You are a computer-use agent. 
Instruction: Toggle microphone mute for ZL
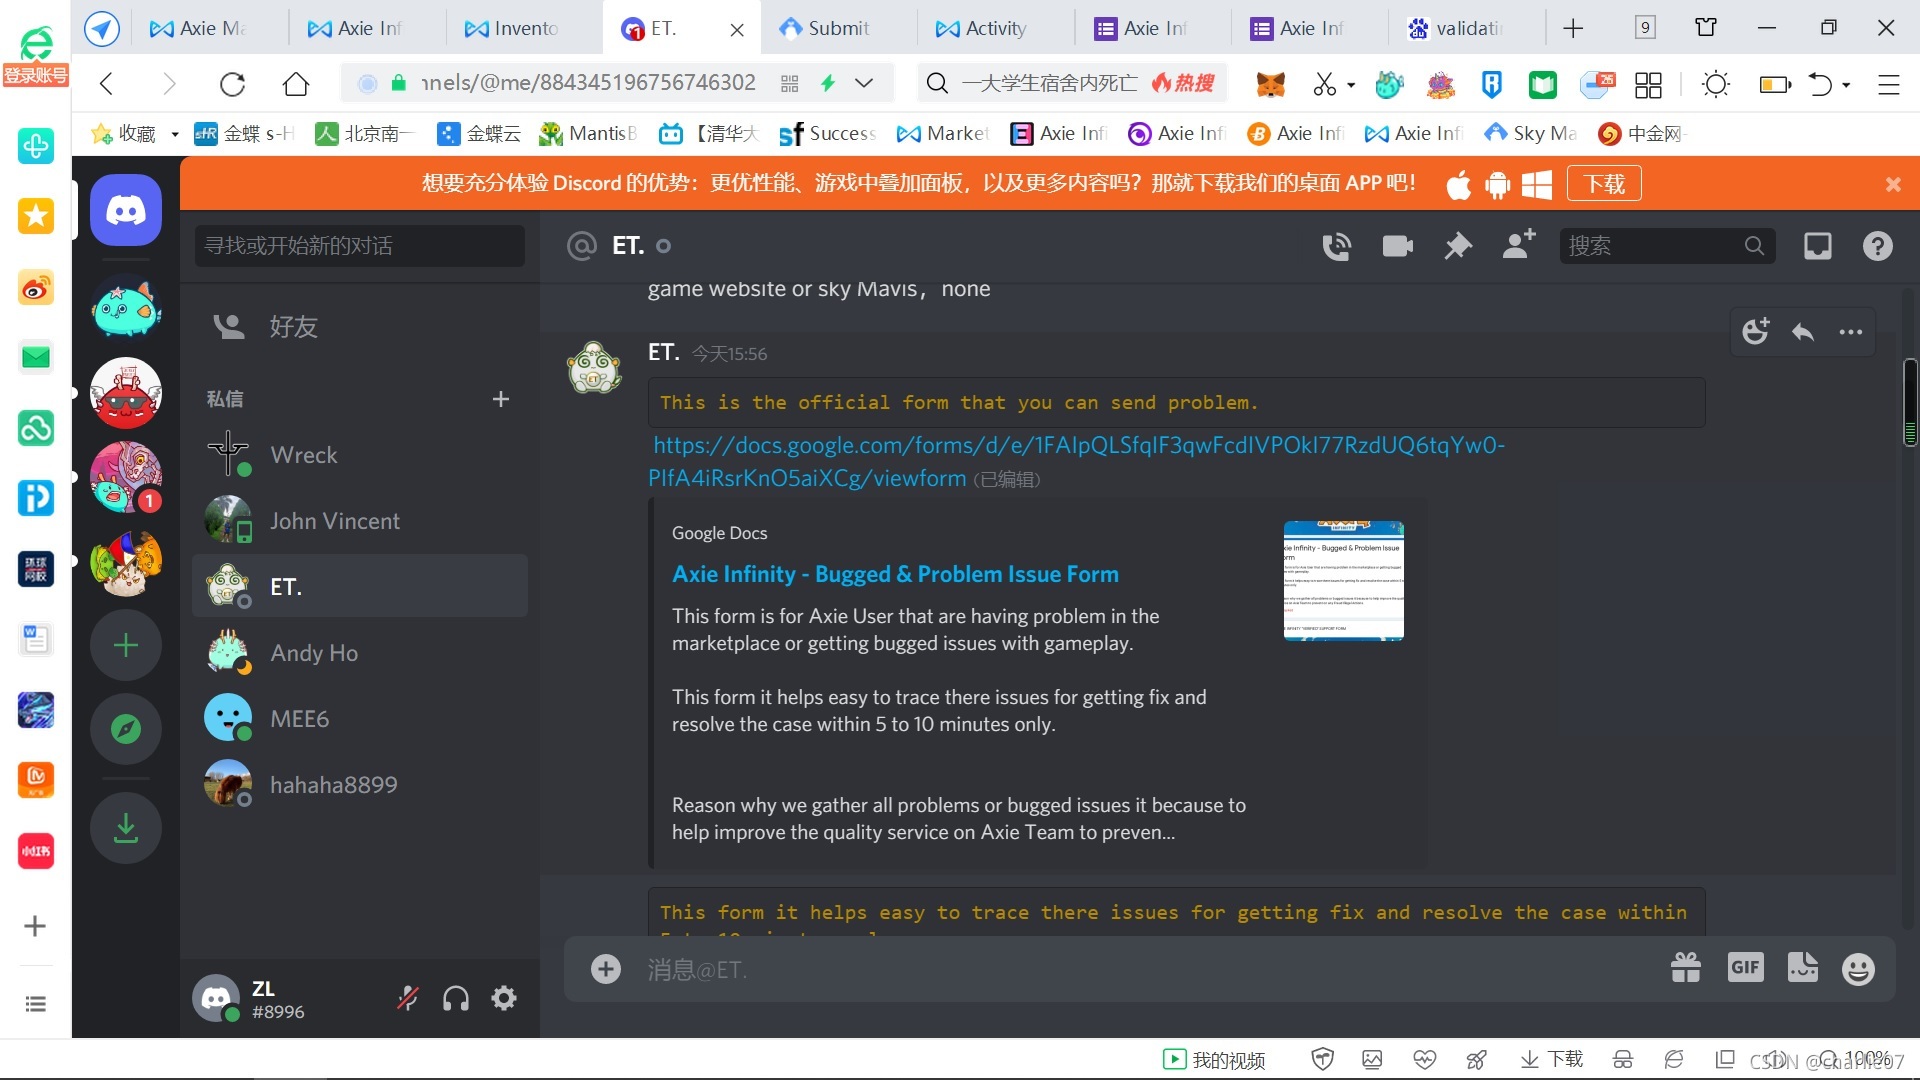(x=408, y=998)
